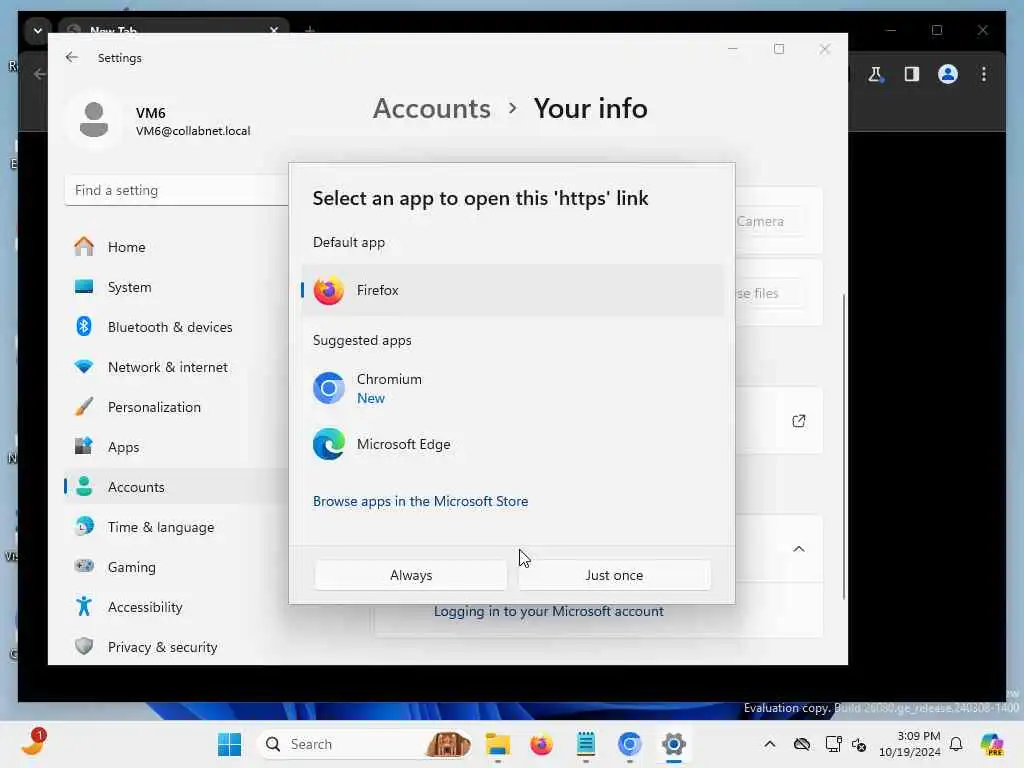This screenshot has height=768, width=1024.
Task: Click the Chromium profile avatar icon
Action: [x=948, y=74]
